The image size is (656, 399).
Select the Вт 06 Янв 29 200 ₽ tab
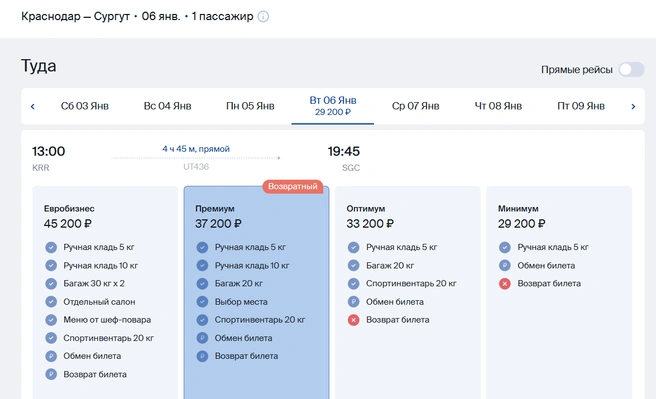pyautogui.click(x=333, y=106)
